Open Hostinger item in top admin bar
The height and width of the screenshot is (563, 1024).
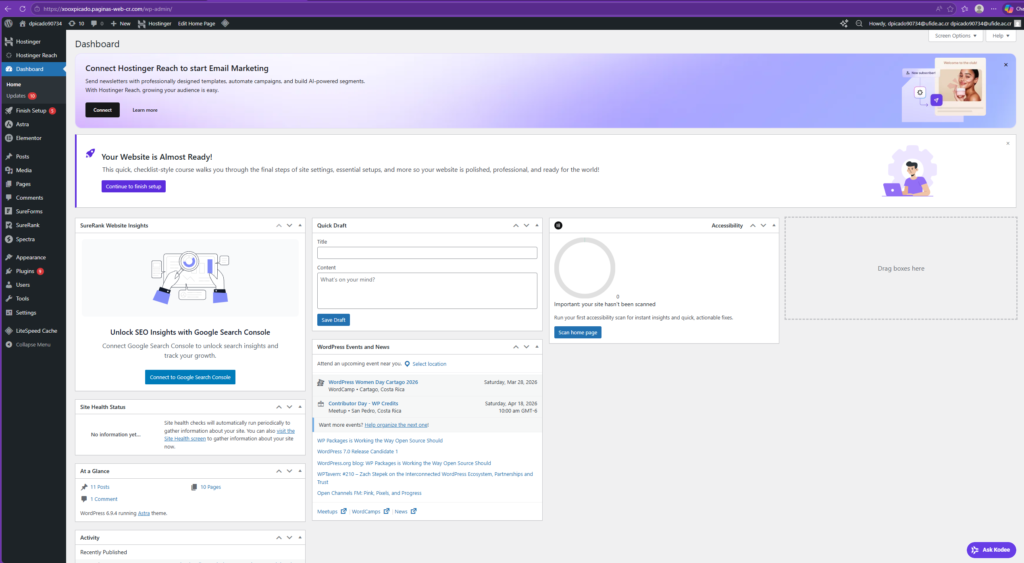pyautogui.click(x=154, y=24)
